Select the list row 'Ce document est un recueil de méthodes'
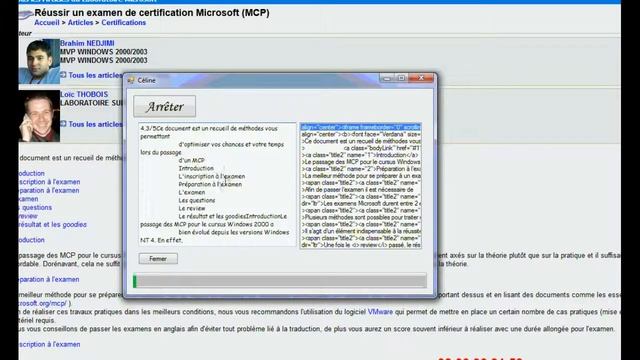The height and width of the screenshot is (360, 640). pos(361,141)
